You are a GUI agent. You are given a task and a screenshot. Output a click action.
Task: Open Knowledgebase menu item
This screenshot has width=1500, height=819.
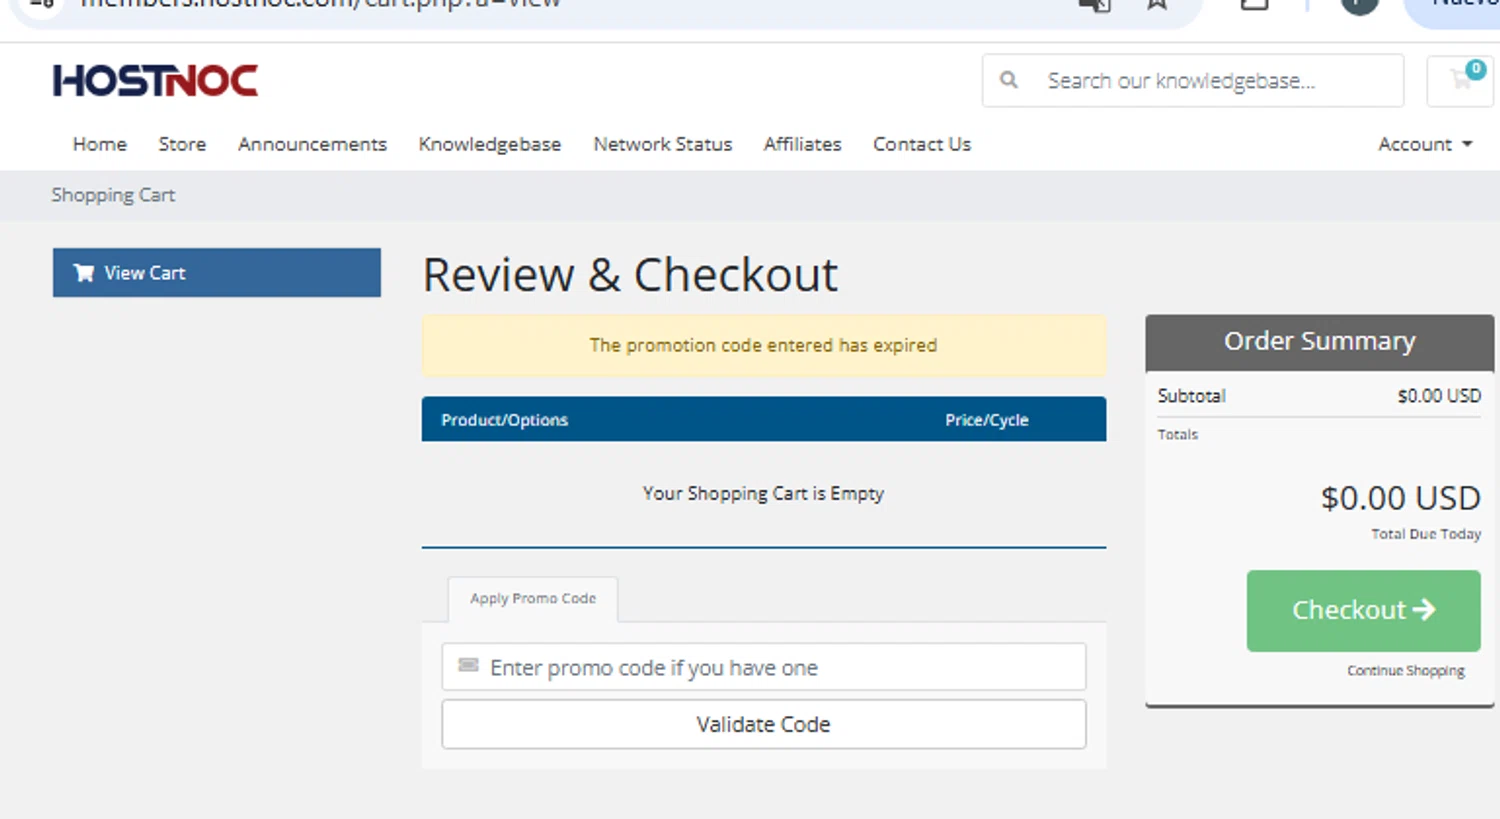(490, 144)
